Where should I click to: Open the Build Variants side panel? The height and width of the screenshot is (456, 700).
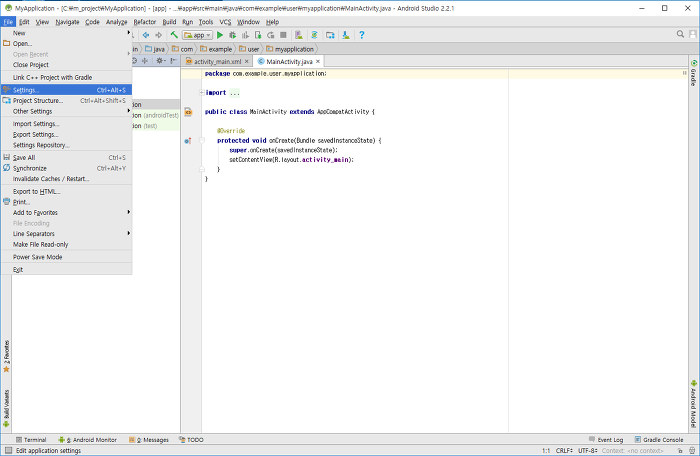6,408
